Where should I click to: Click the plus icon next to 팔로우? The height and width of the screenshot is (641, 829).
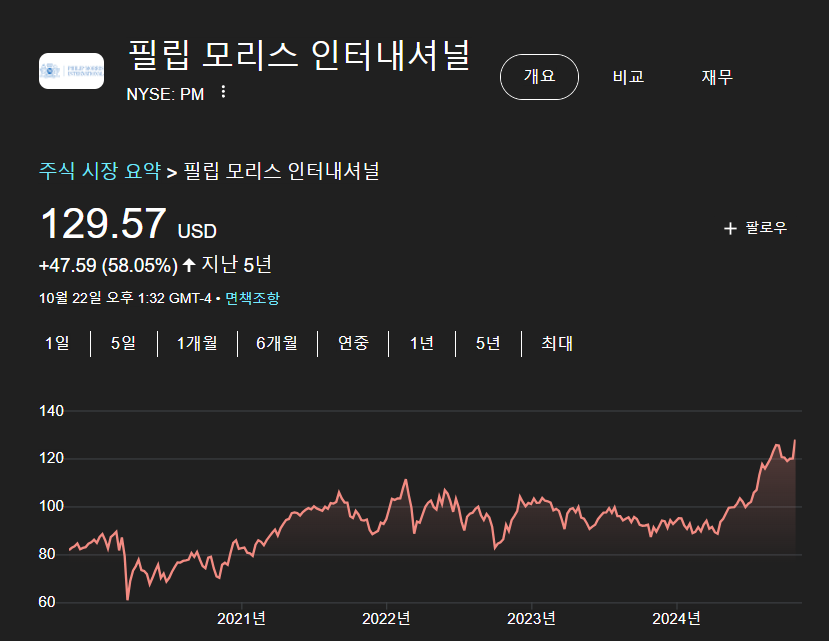pyautogui.click(x=730, y=228)
